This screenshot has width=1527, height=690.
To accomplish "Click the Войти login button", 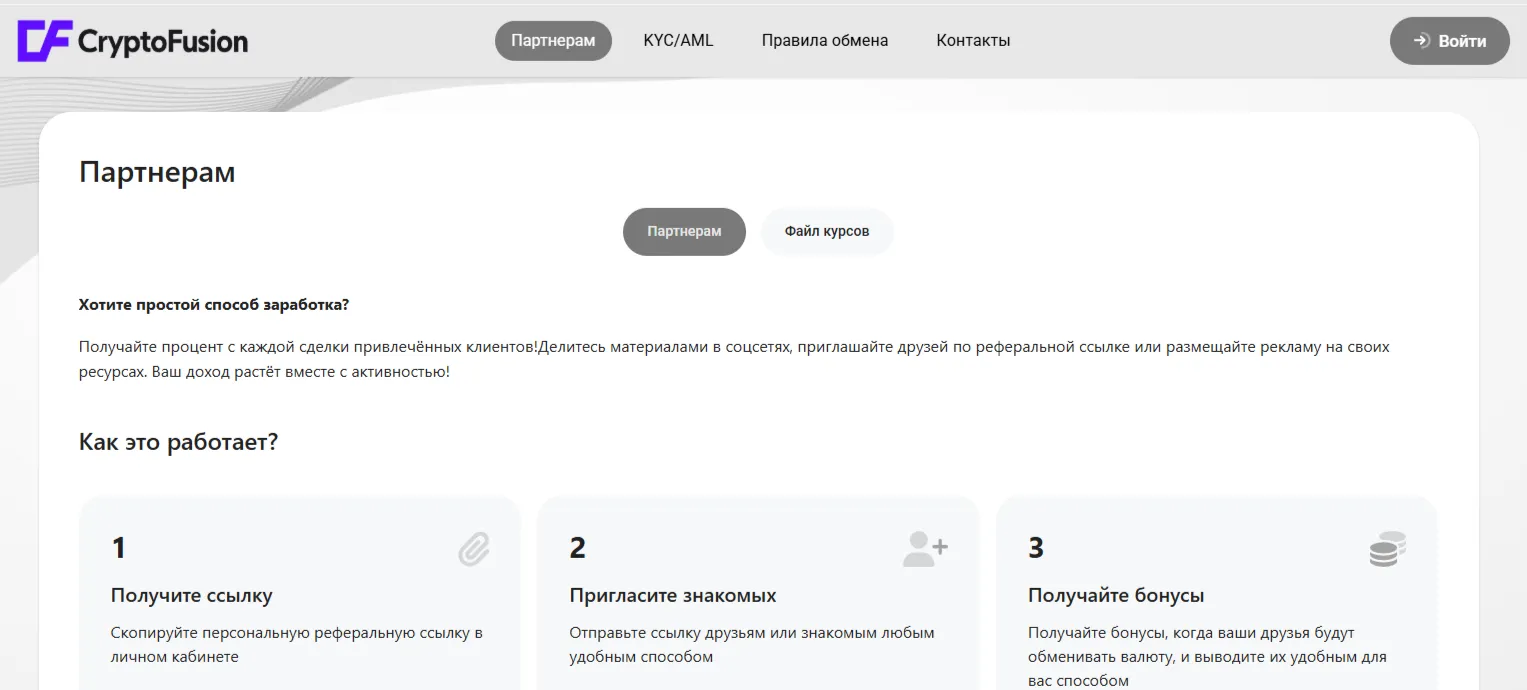I will click(x=1449, y=41).
